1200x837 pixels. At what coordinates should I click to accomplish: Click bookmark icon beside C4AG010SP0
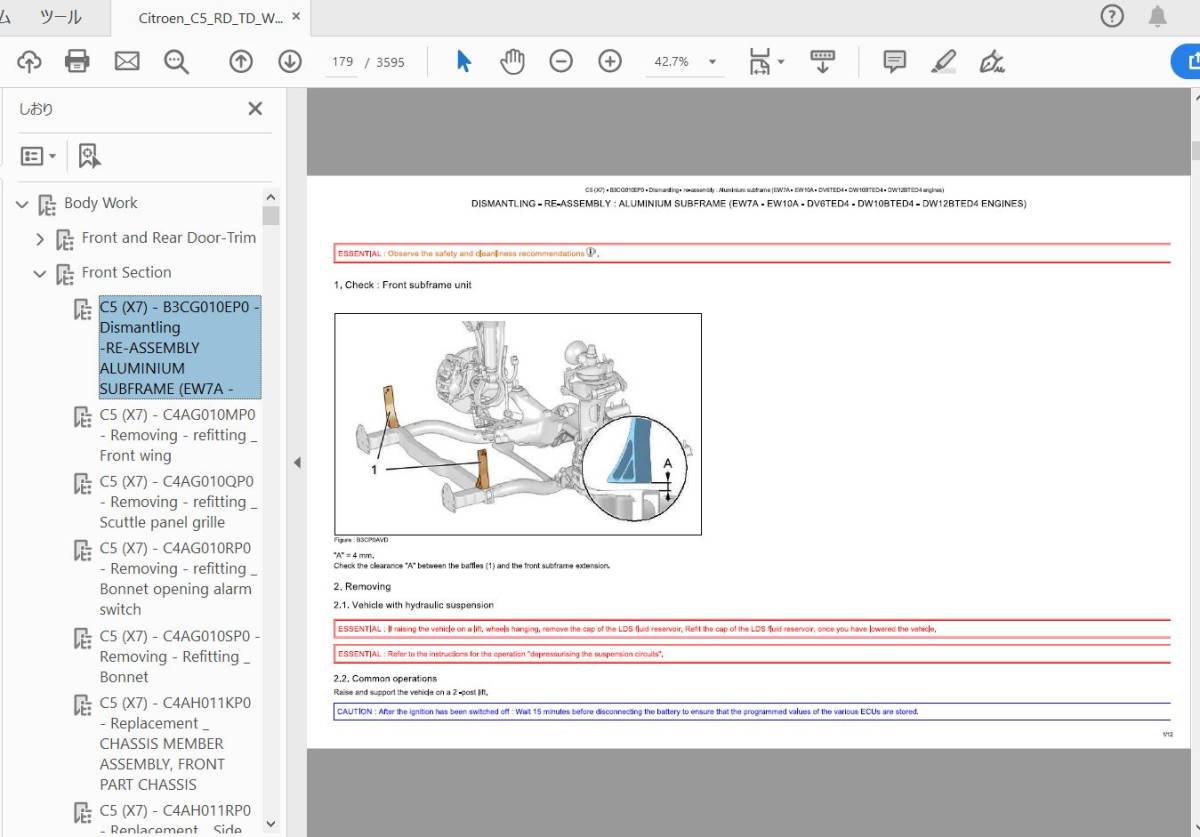[83, 638]
